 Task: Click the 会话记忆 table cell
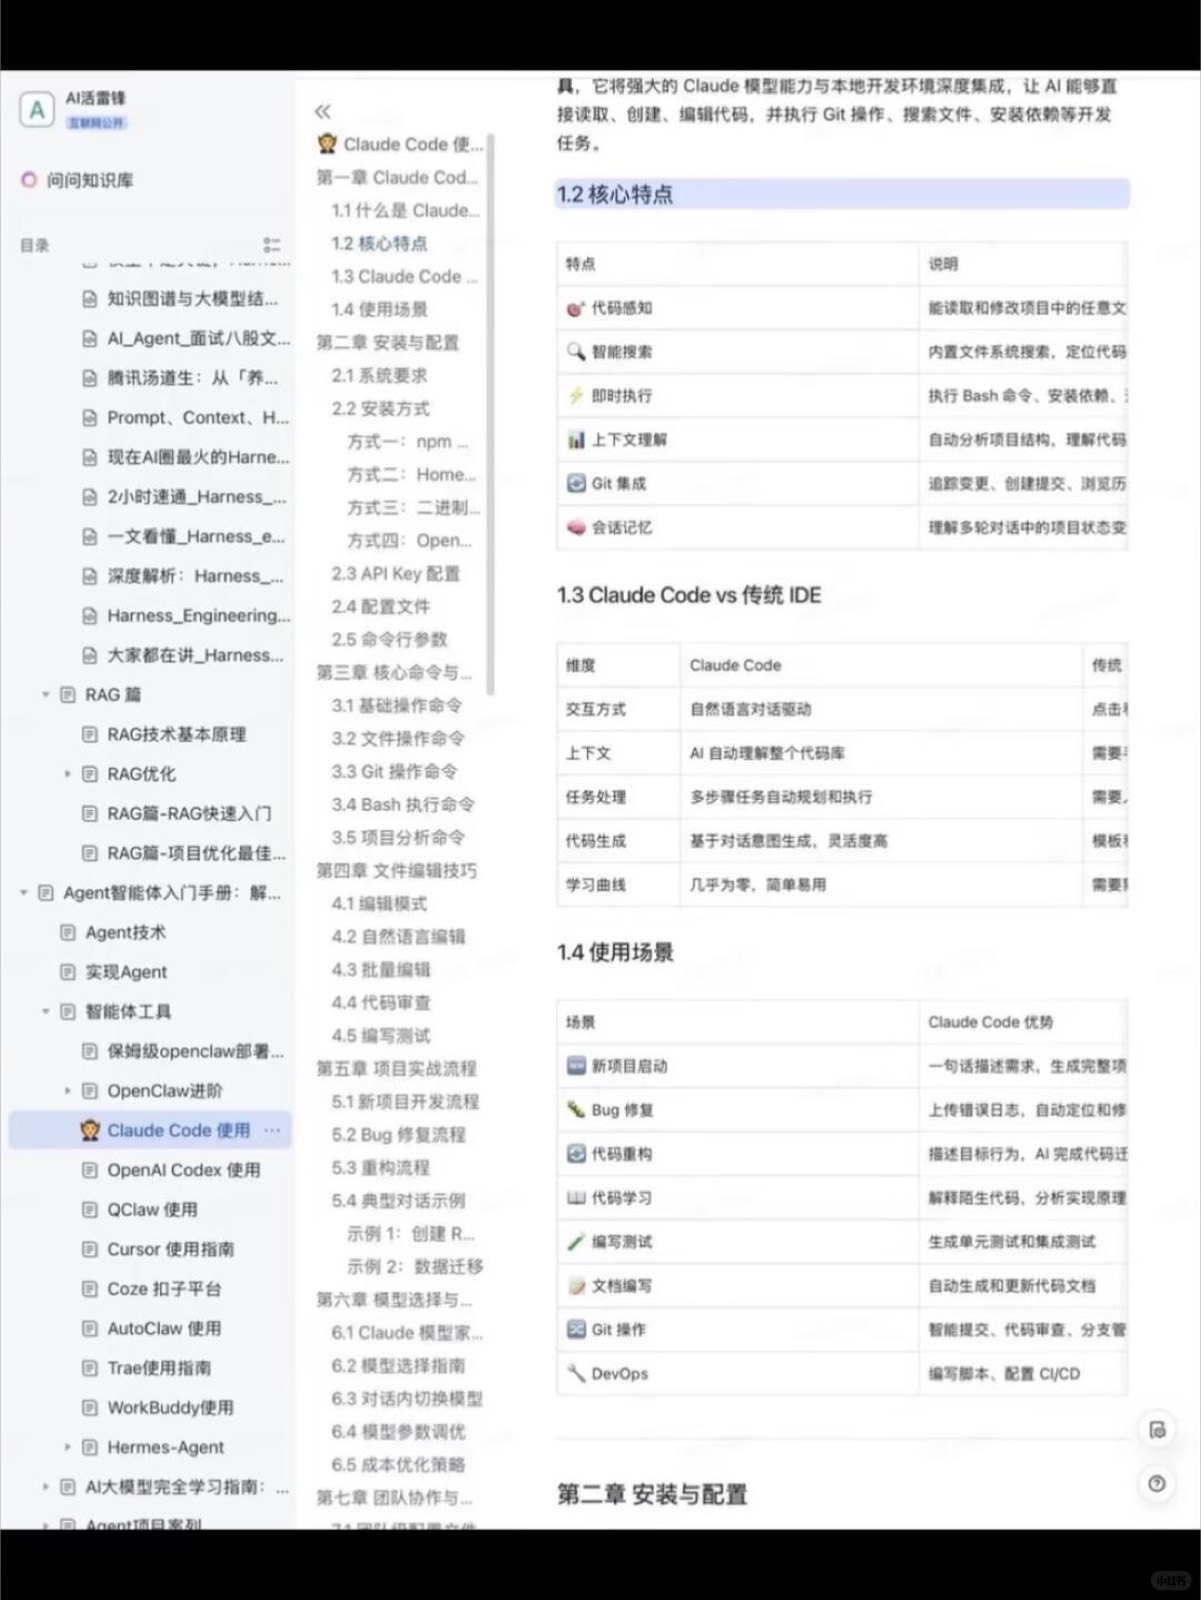pos(737,527)
